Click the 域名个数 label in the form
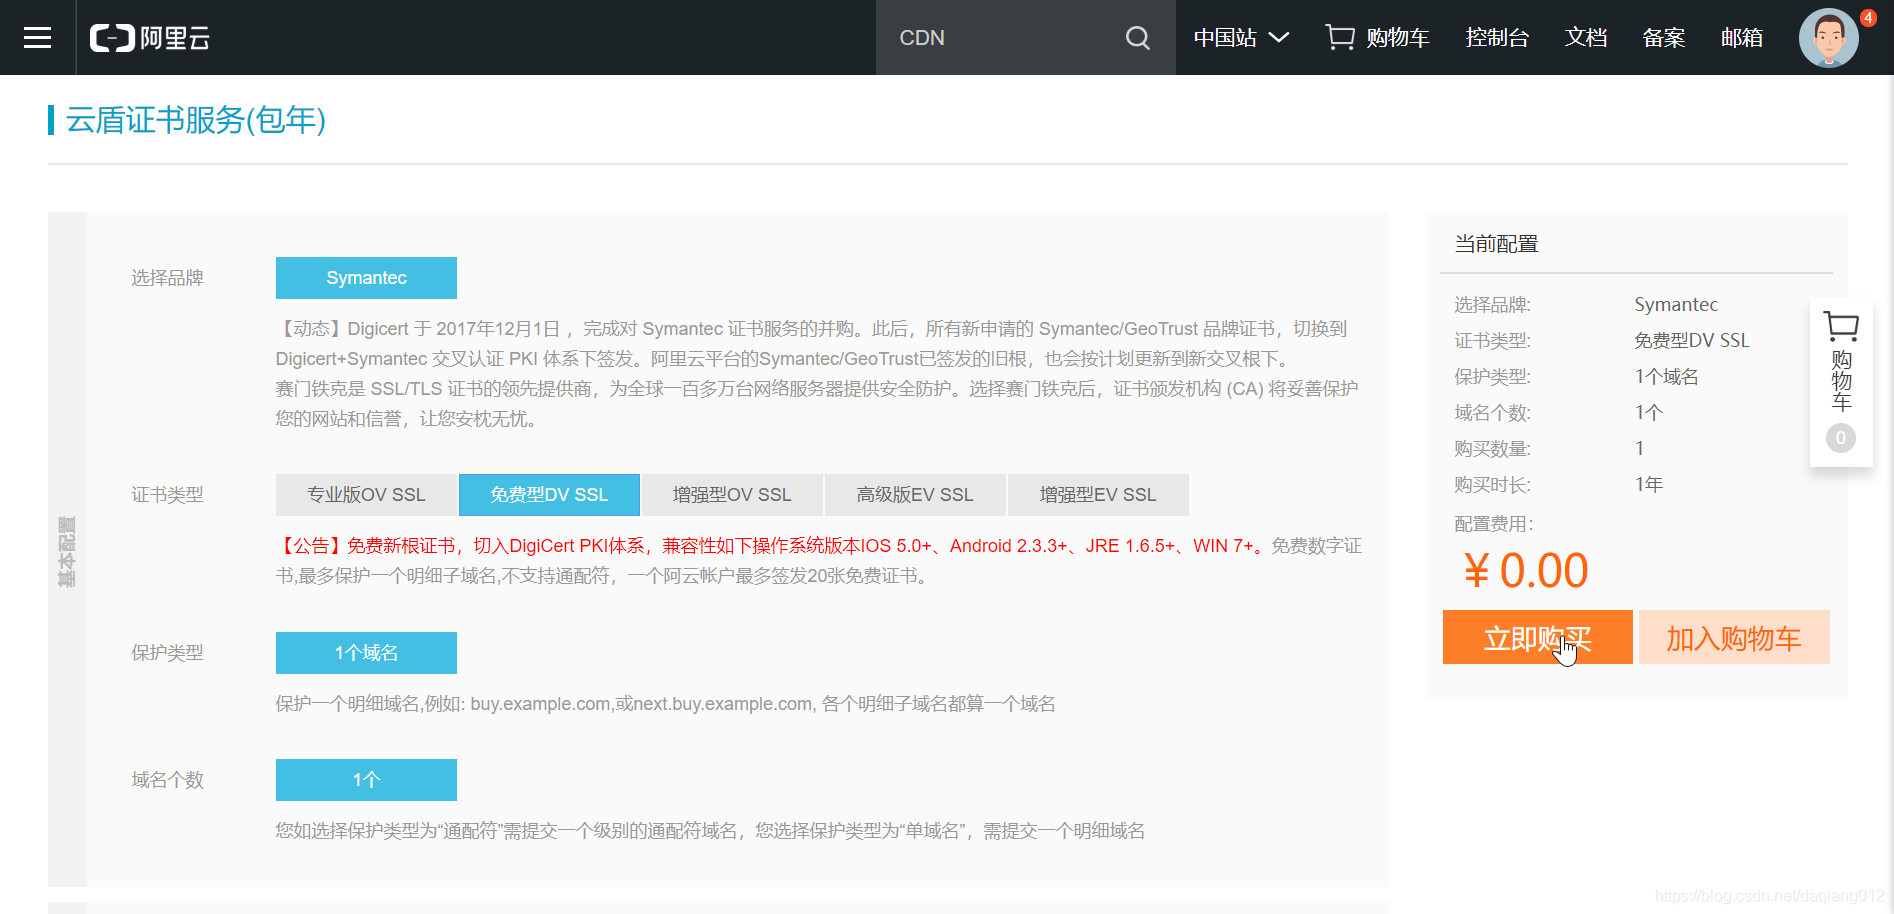The width and height of the screenshot is (1894, 914). tap(167, 780)
